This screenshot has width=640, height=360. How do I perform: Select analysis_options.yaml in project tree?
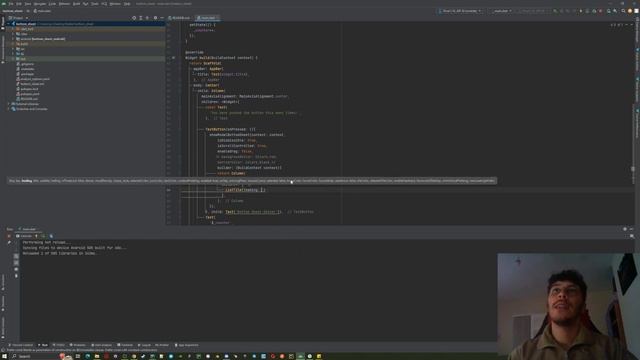click(34, 79)
